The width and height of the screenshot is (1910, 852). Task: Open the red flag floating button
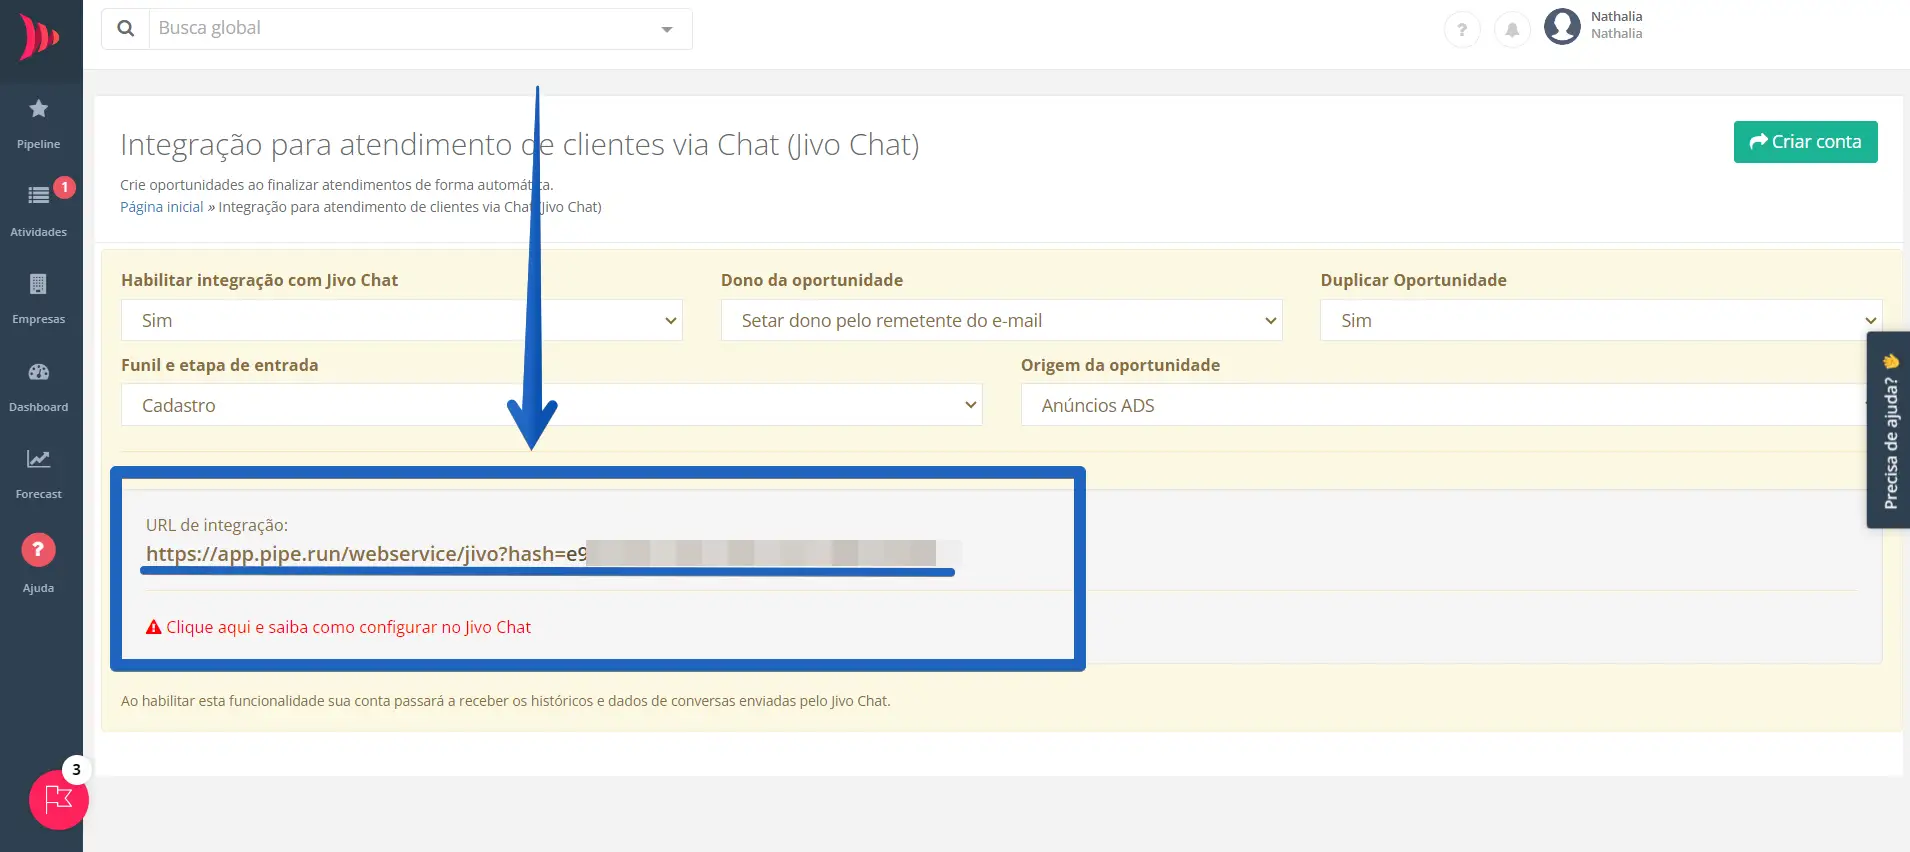(x=59, y=800)
